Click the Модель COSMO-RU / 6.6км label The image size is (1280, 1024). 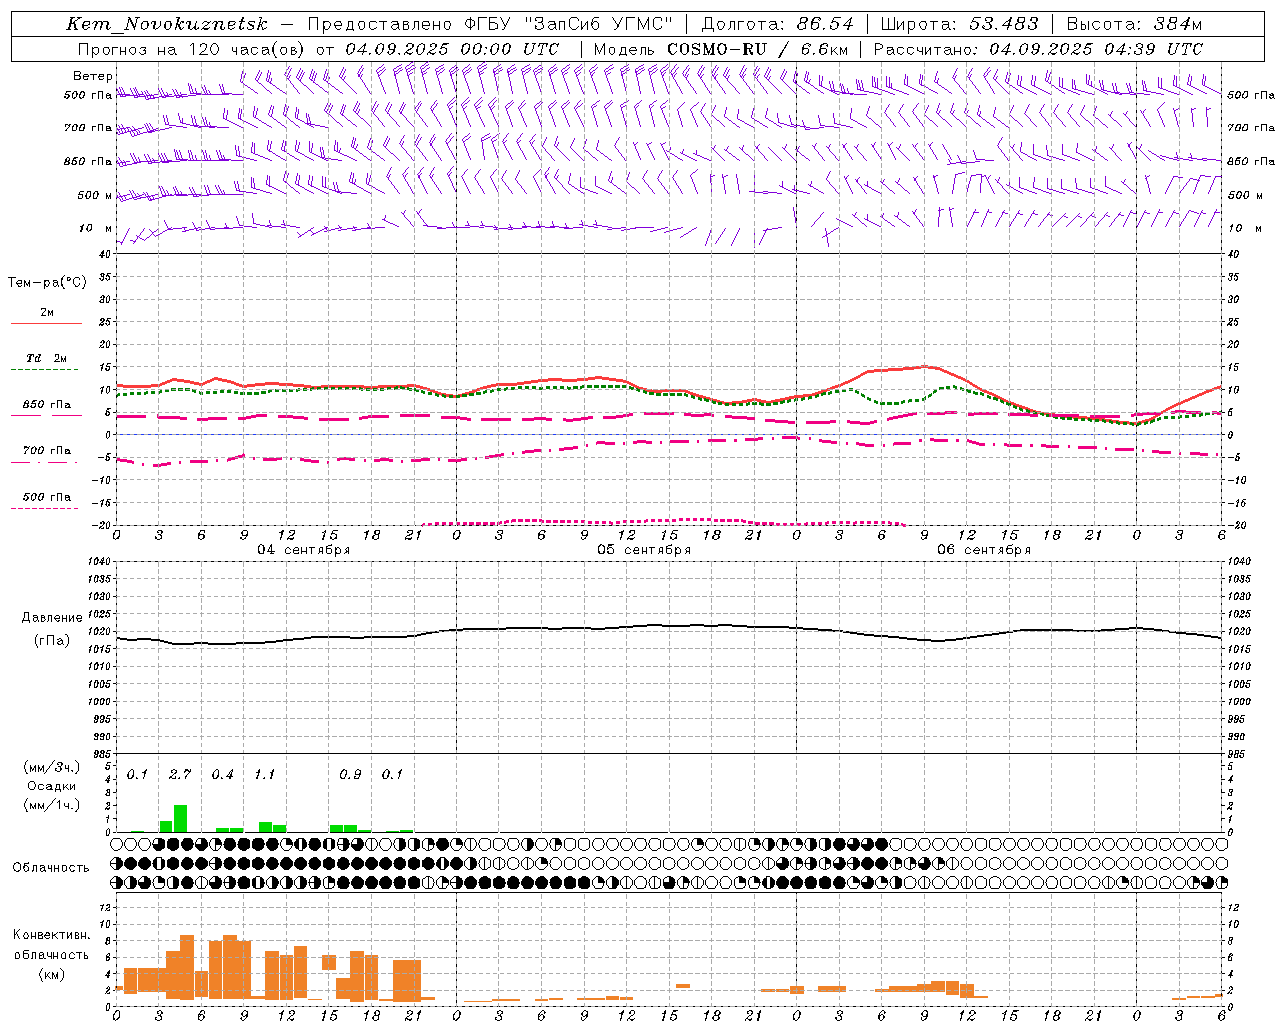(x=720, y=49)
